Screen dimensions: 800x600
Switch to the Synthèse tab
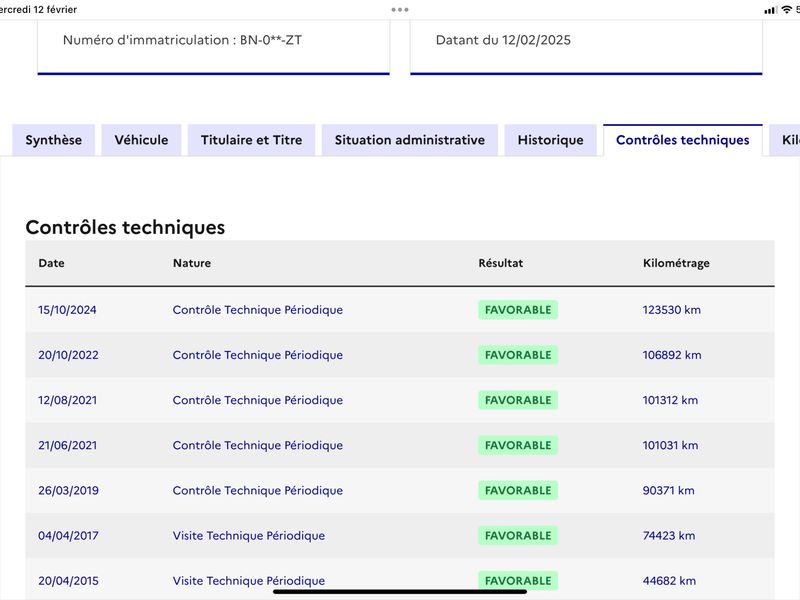click(x=54, y=140)
